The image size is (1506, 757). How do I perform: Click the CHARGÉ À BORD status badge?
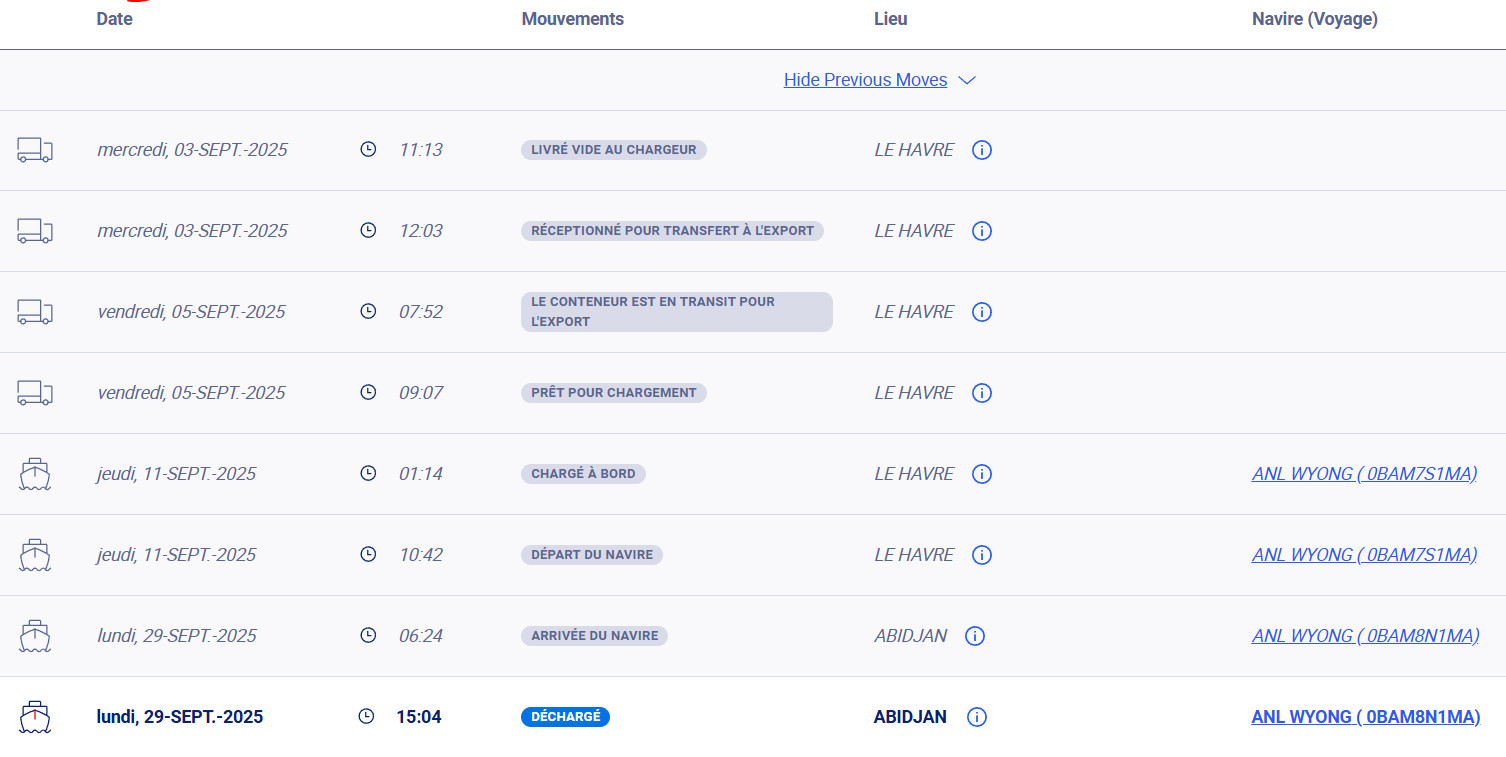[583, 474]
